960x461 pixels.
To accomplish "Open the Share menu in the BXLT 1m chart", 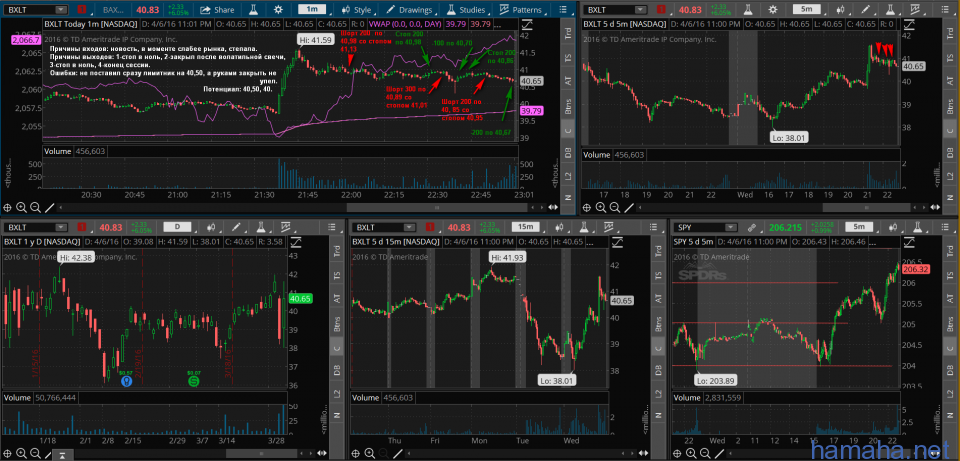I will point(217,10).
